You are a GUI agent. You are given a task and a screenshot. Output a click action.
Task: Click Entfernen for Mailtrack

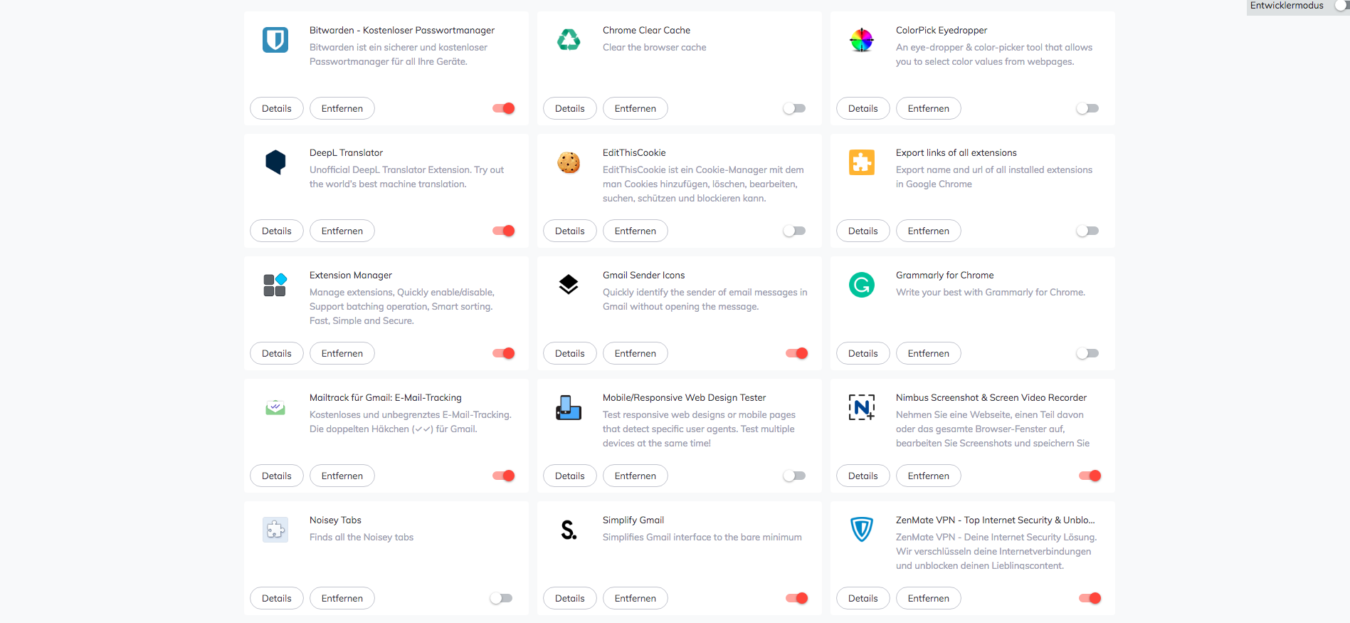point(342,476)
